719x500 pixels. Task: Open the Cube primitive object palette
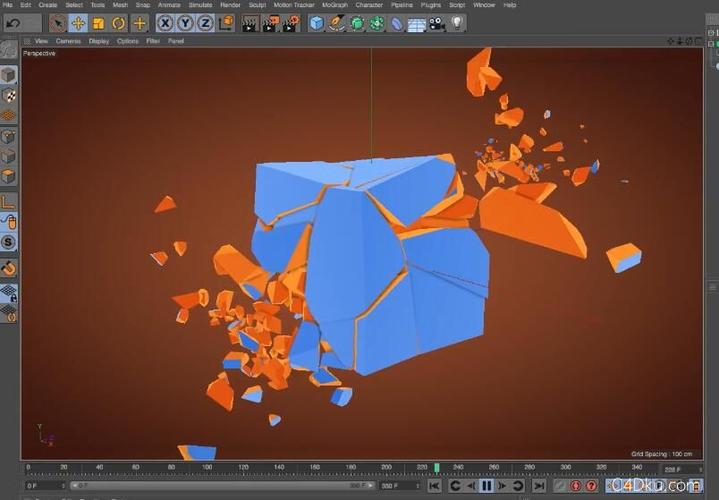click(316, 23)
